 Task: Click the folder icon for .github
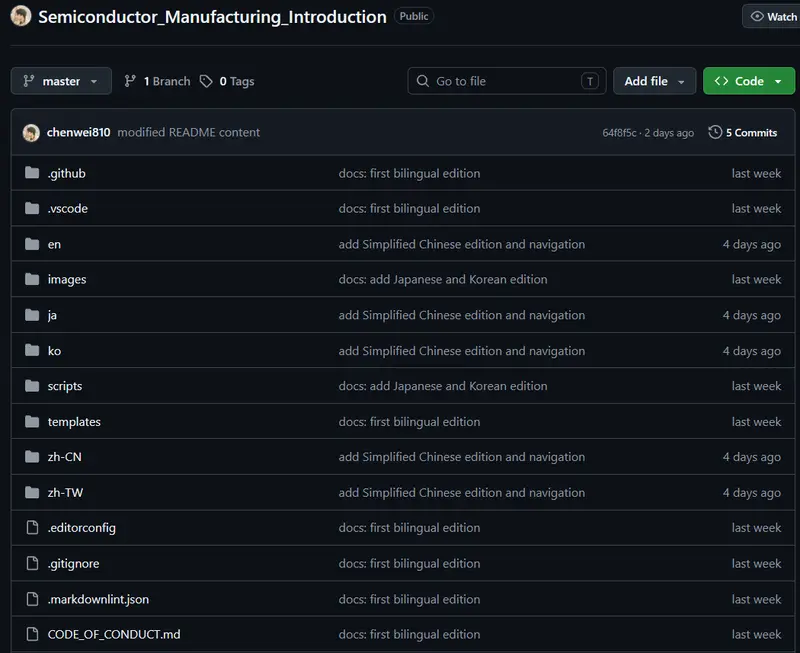[32, 173]
